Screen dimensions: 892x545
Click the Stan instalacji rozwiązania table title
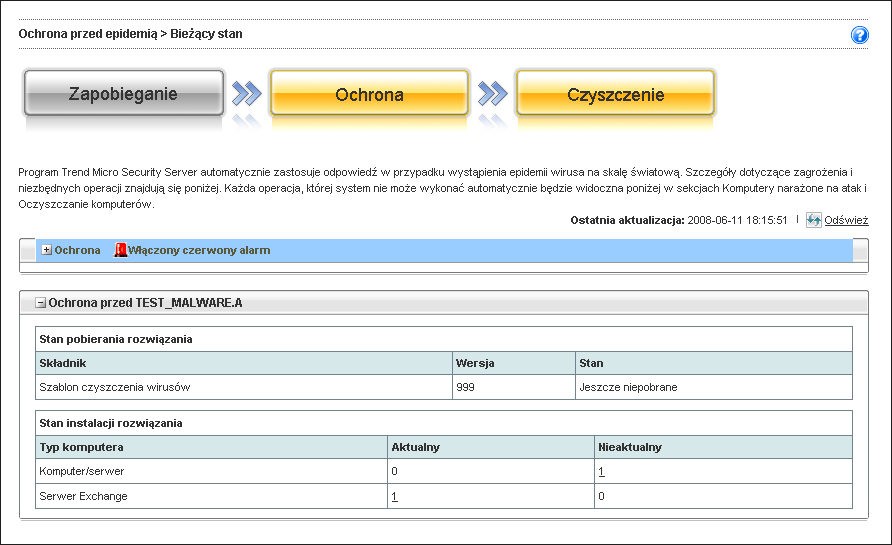tap(110, 423)
